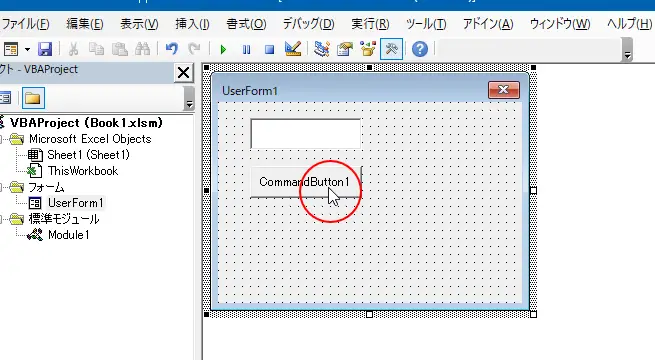
Task: Click the Paste clipboard icon
Action: (x=120, y=49)
